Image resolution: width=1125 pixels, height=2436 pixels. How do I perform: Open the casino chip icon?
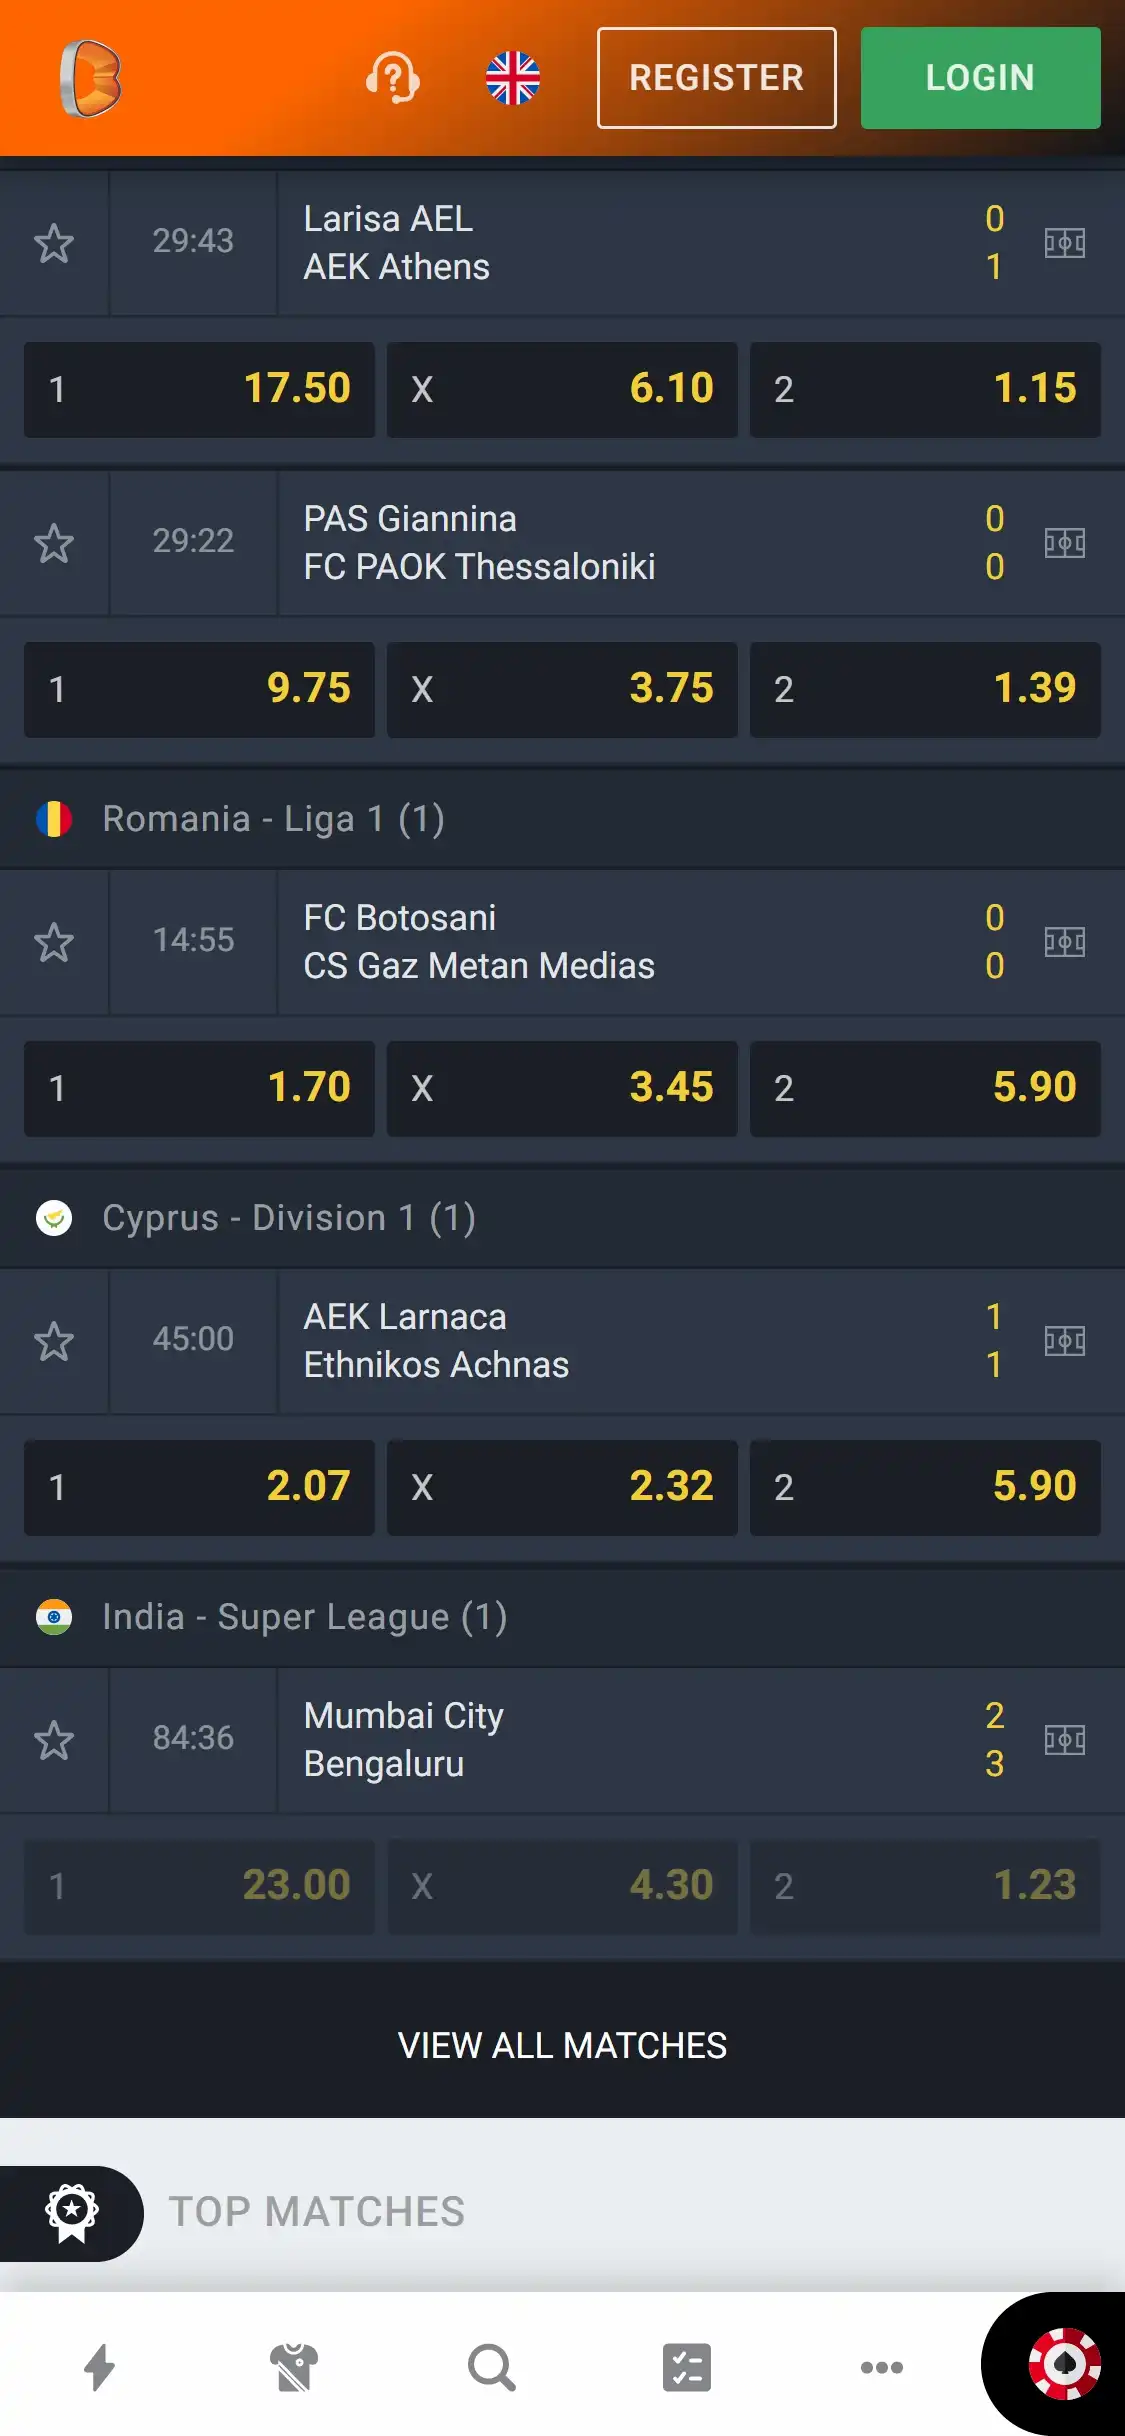pos(1064,2365)
